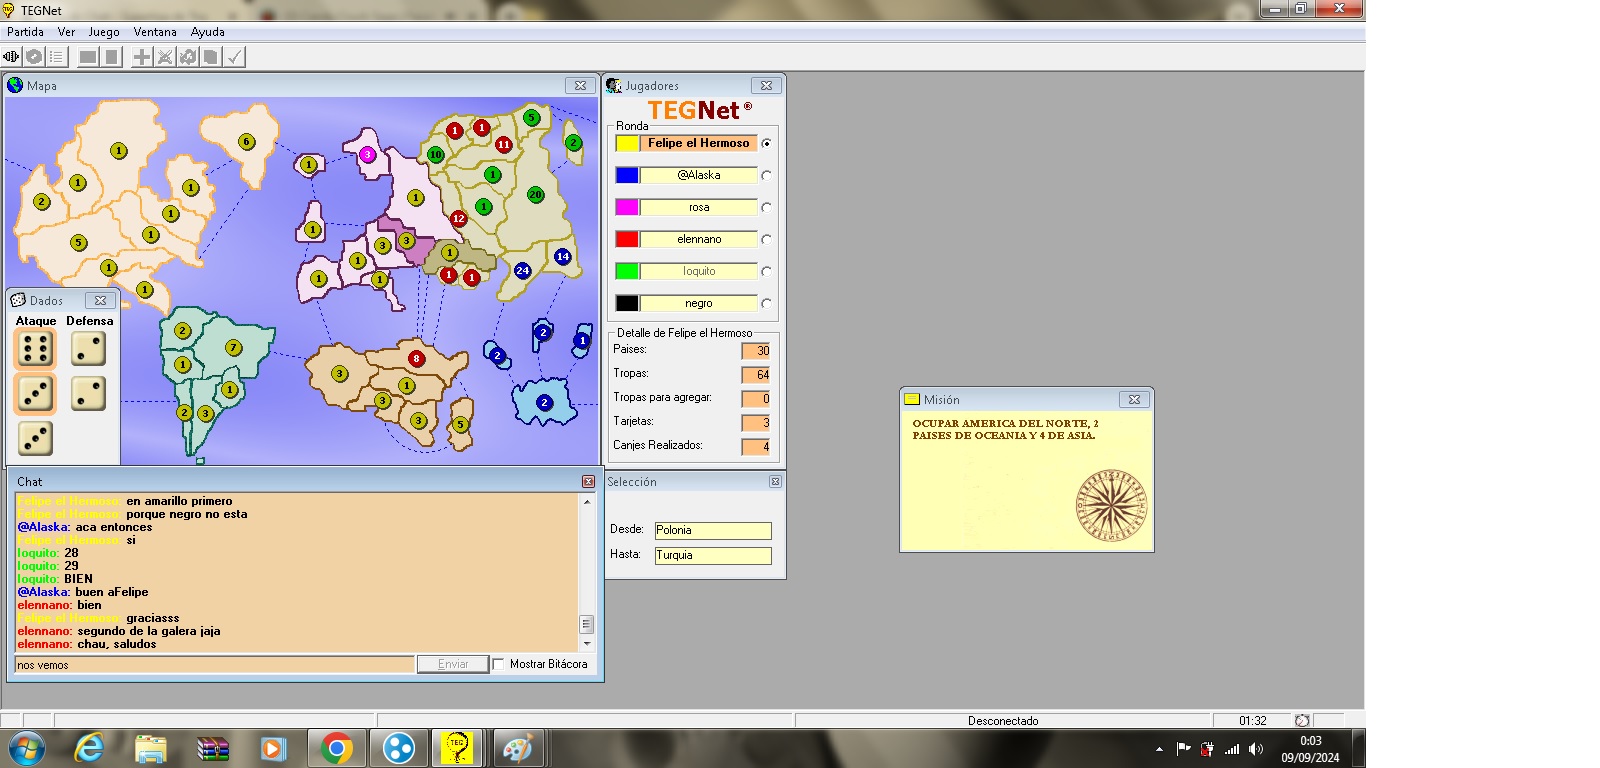
Task: Click the negro player name
Action: pyautogui.click(x=698, y=303)
